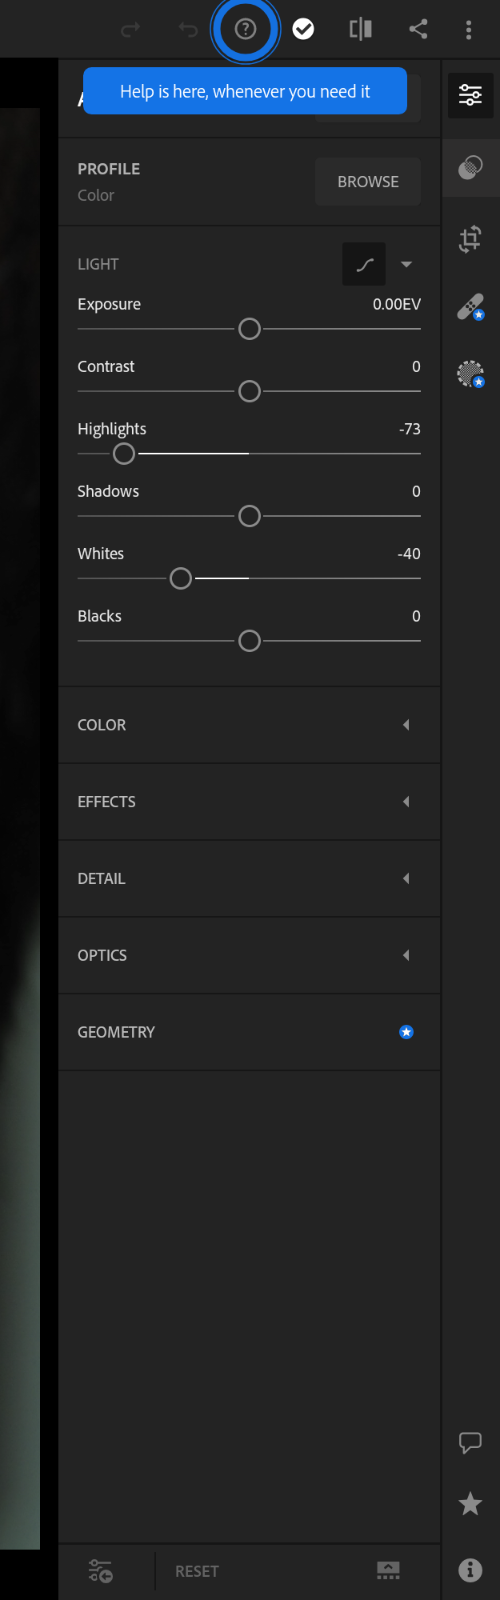This screenshot has width=500, height=1600.
Task: Select the Healing bandage tool
Action: pos(471,307)
